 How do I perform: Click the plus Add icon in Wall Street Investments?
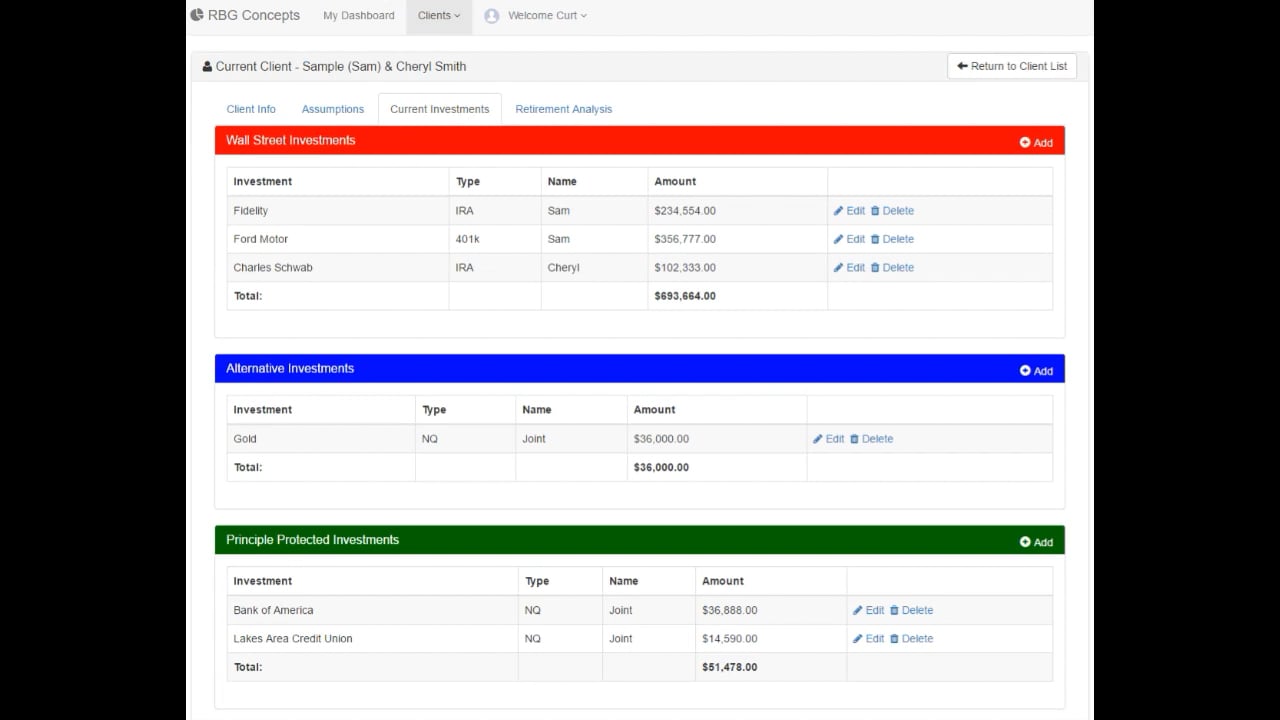coord(1025,143)
